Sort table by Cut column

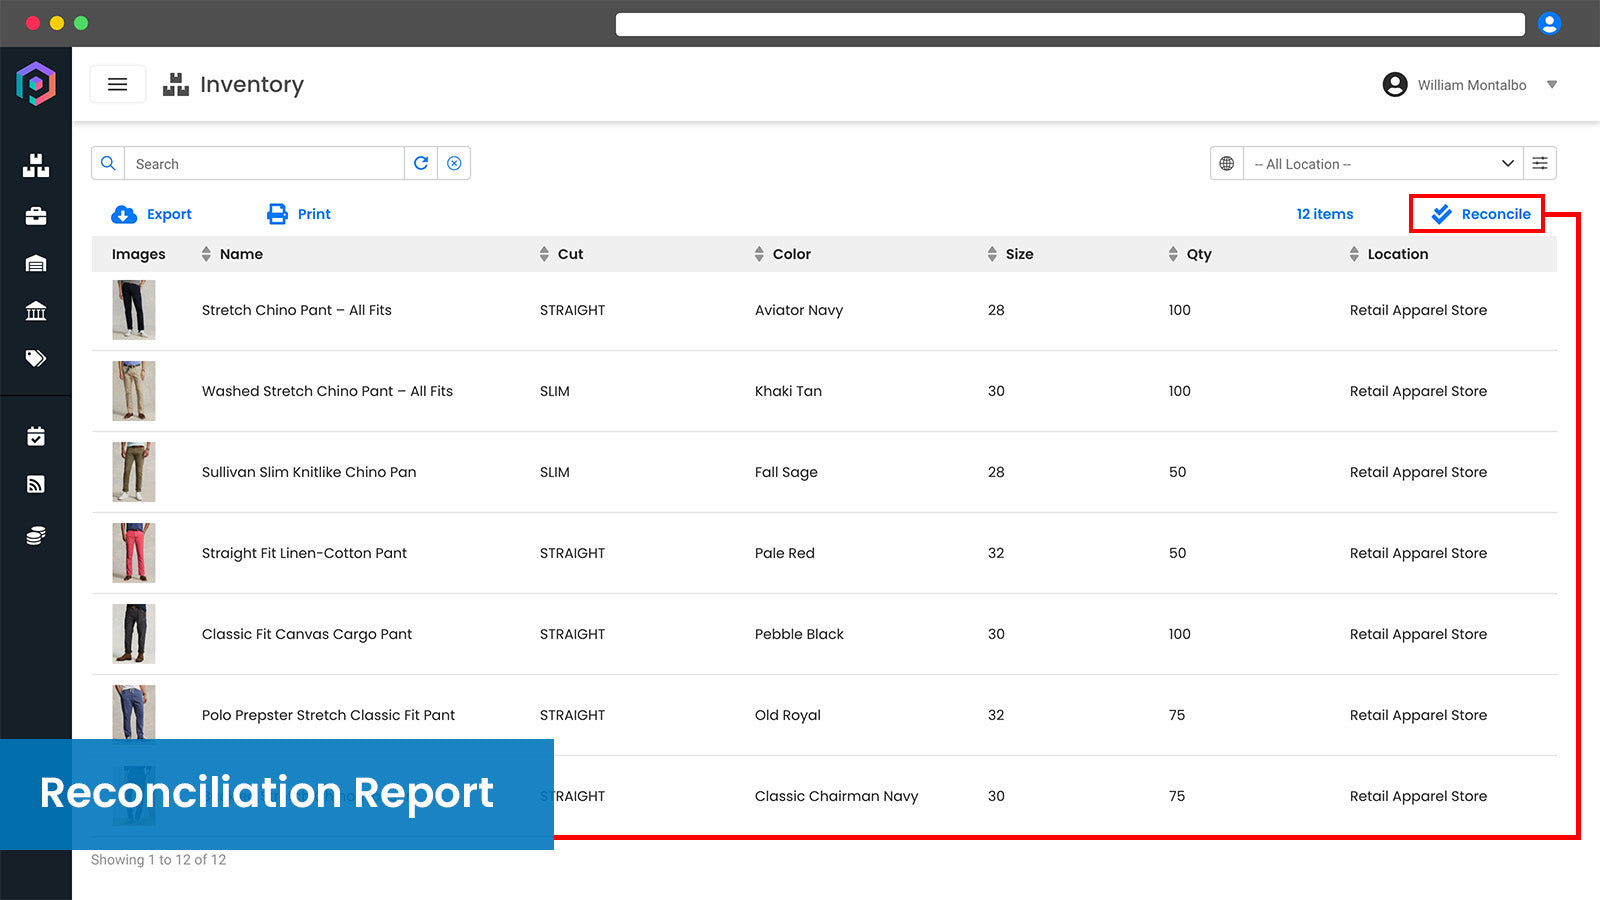tap(561, 254)
